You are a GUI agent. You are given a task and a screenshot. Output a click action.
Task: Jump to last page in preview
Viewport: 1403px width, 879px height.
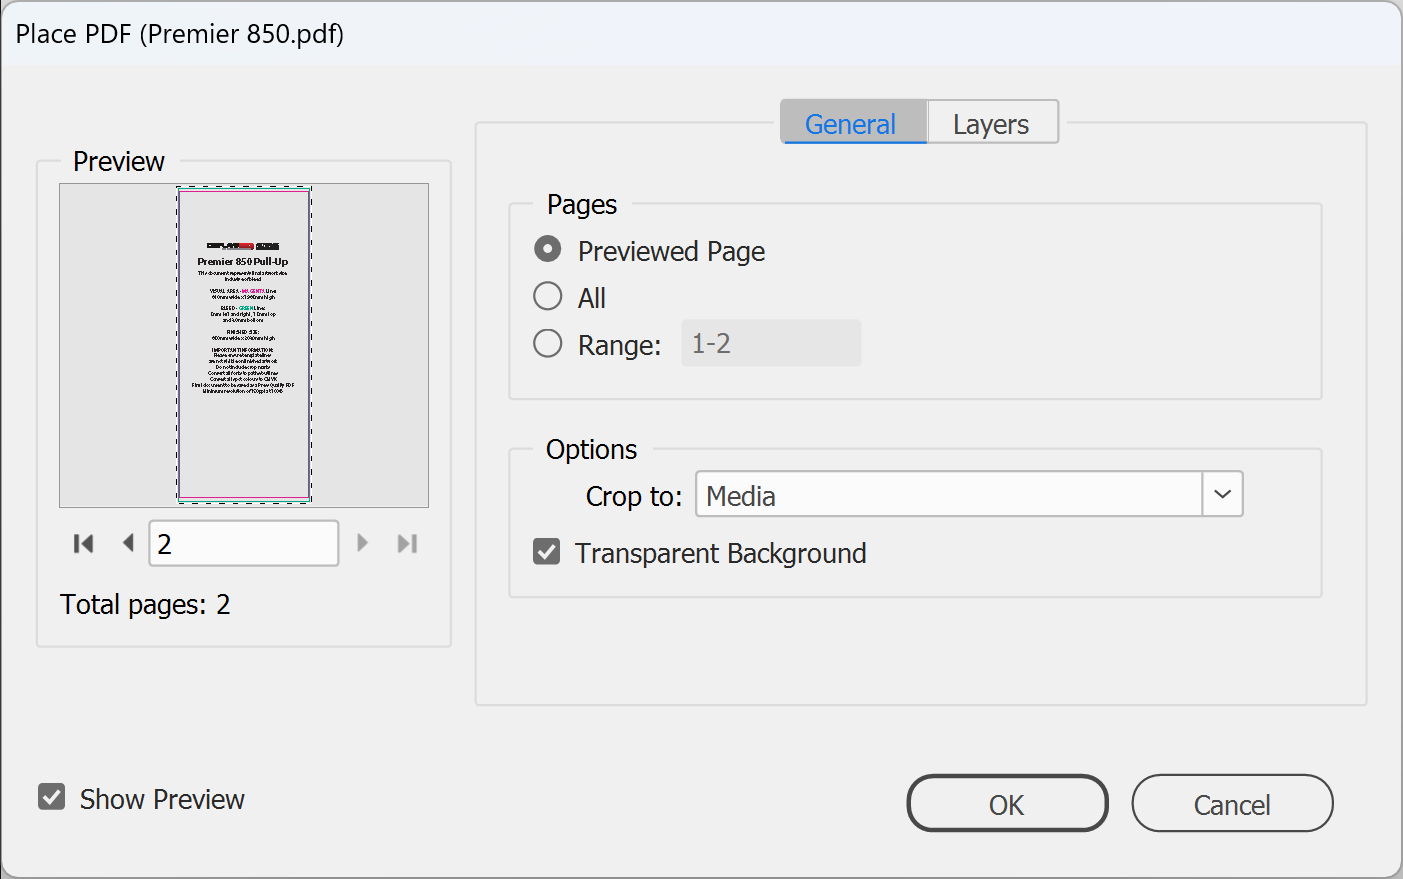pyautogui.click(x=407, y=543)
